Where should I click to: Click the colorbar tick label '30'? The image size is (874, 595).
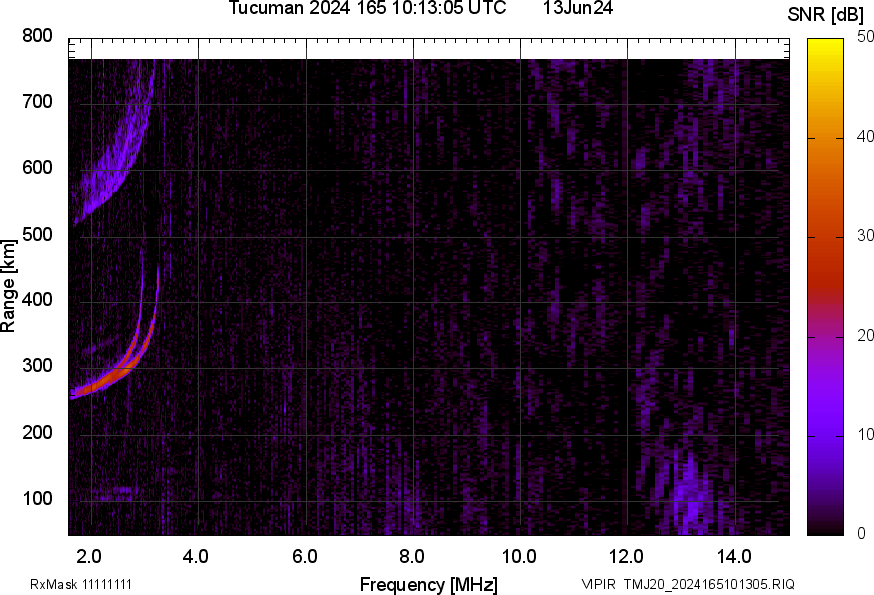866,235
